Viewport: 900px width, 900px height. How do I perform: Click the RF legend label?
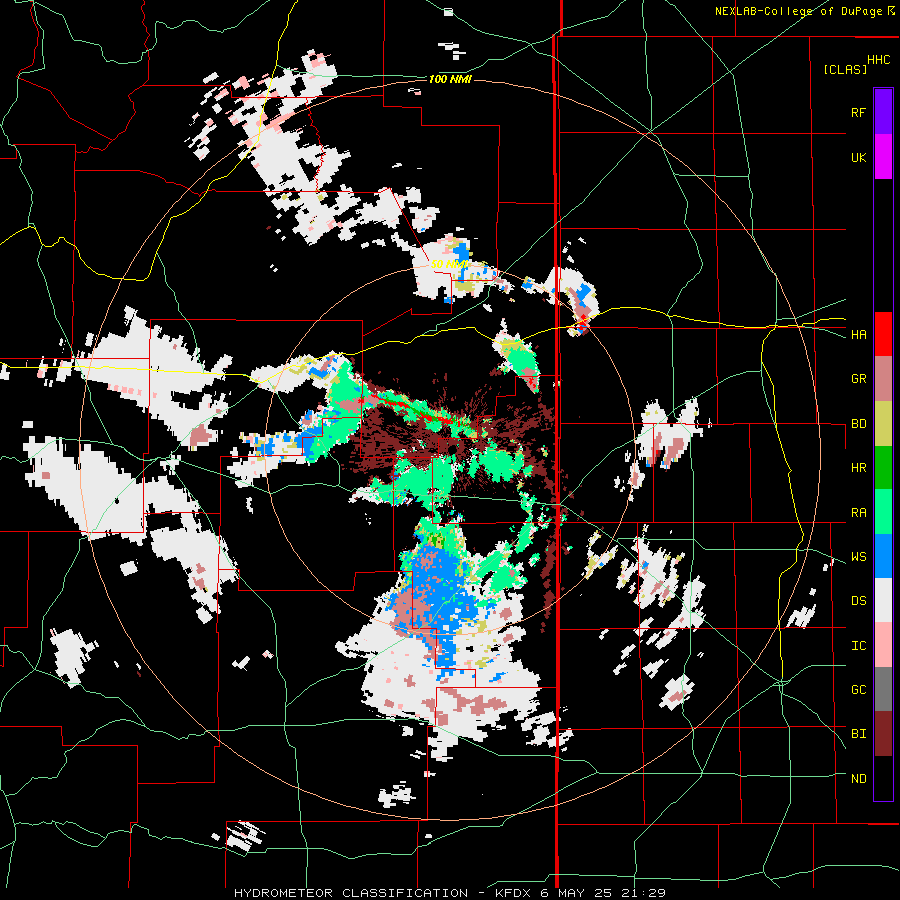pos(858,113)
